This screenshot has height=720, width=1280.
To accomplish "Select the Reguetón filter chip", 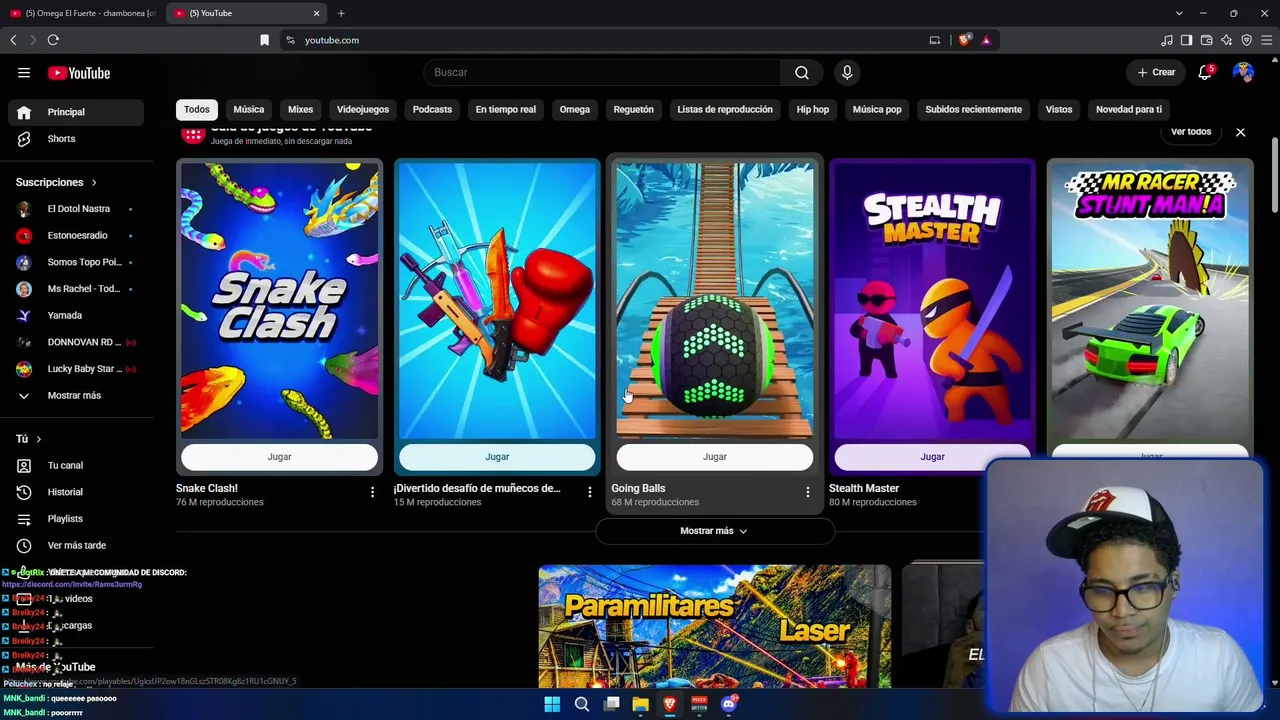I will click(x=633, y=110).
